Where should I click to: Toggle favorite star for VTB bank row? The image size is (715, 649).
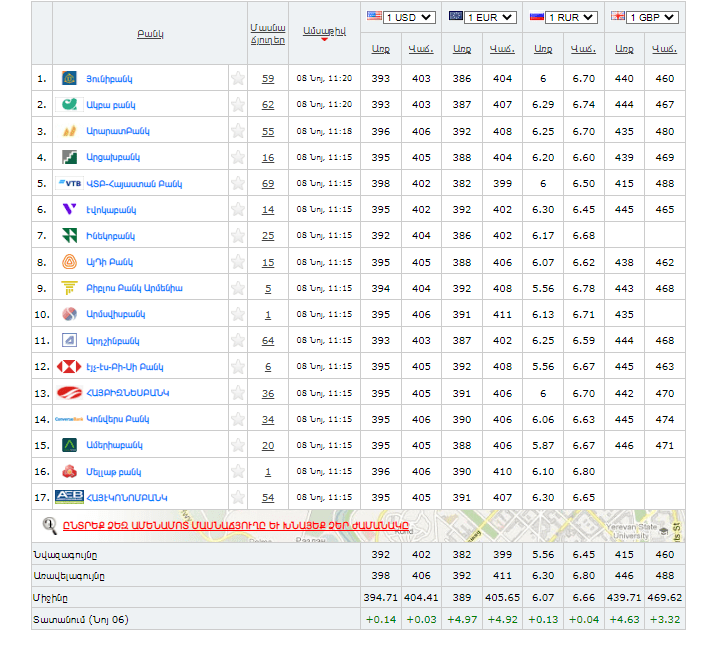238,183
